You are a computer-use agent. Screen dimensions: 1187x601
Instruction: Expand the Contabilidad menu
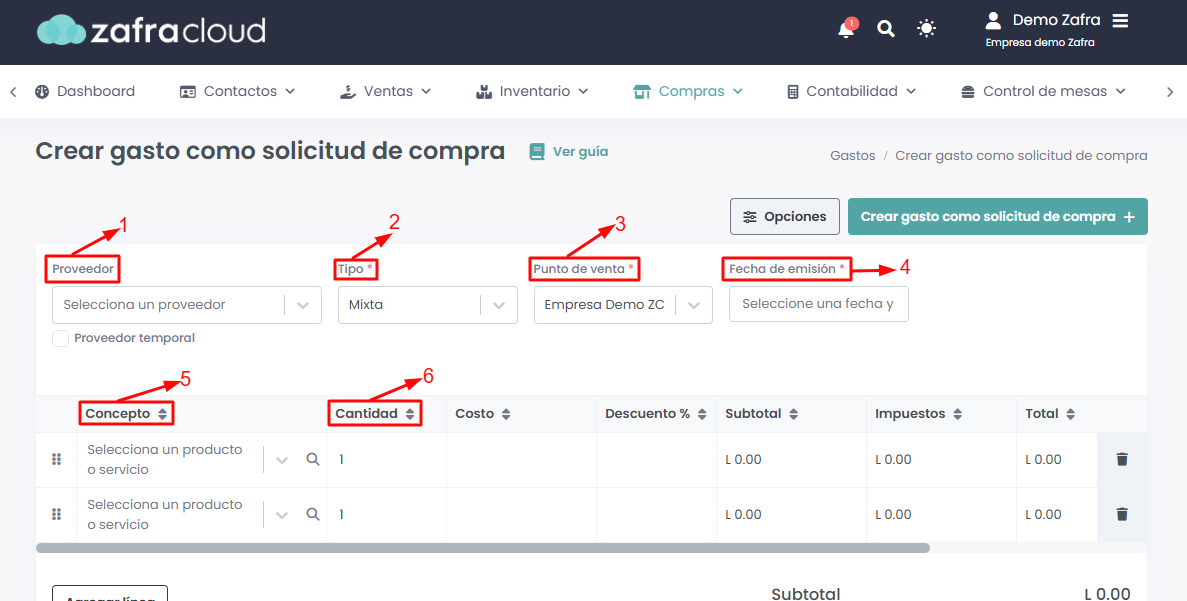tap(852, 92)
